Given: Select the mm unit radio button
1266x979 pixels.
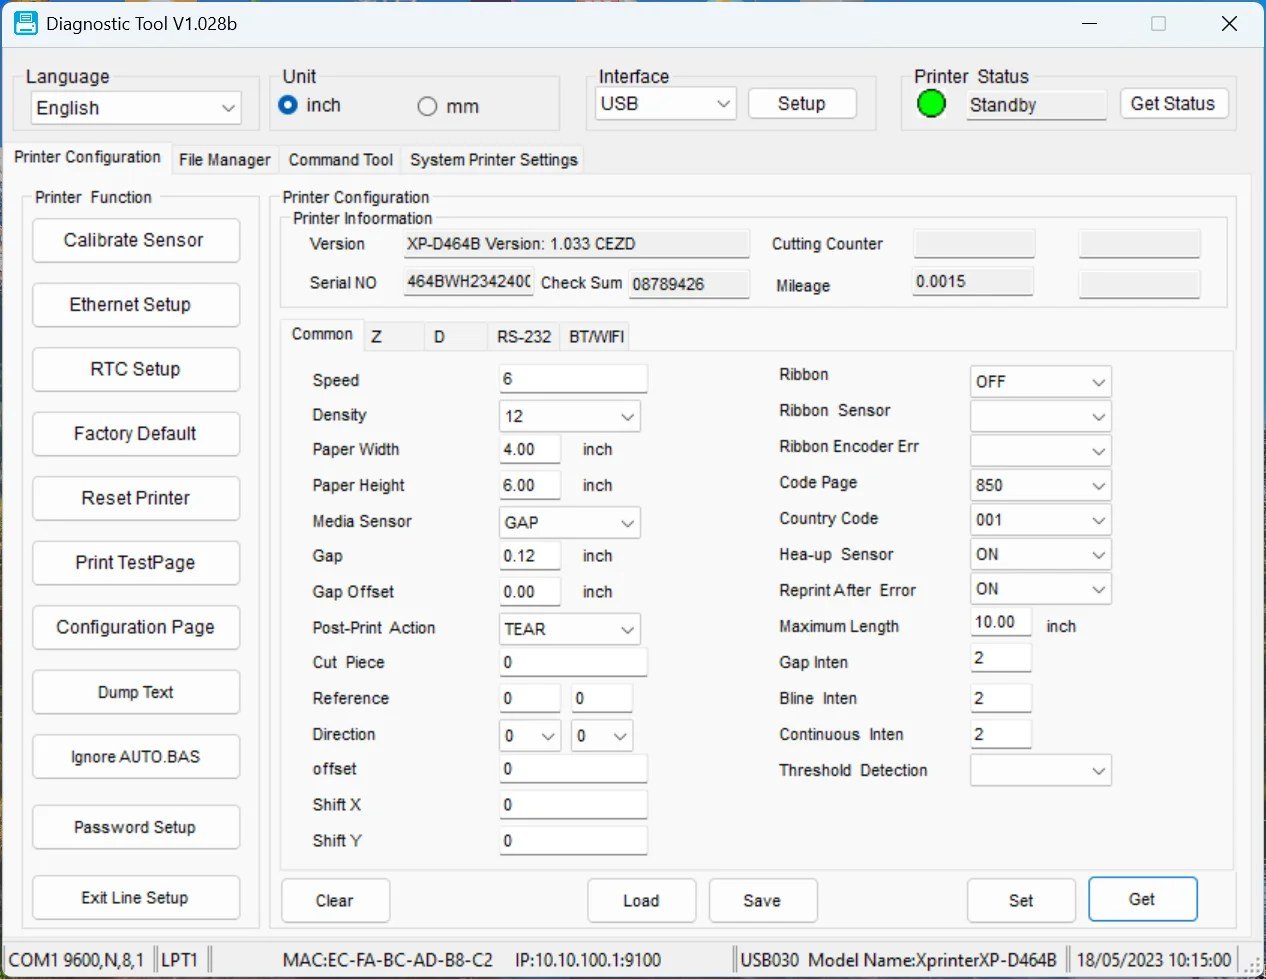Looking at the screenshot, I should point(427,106).
